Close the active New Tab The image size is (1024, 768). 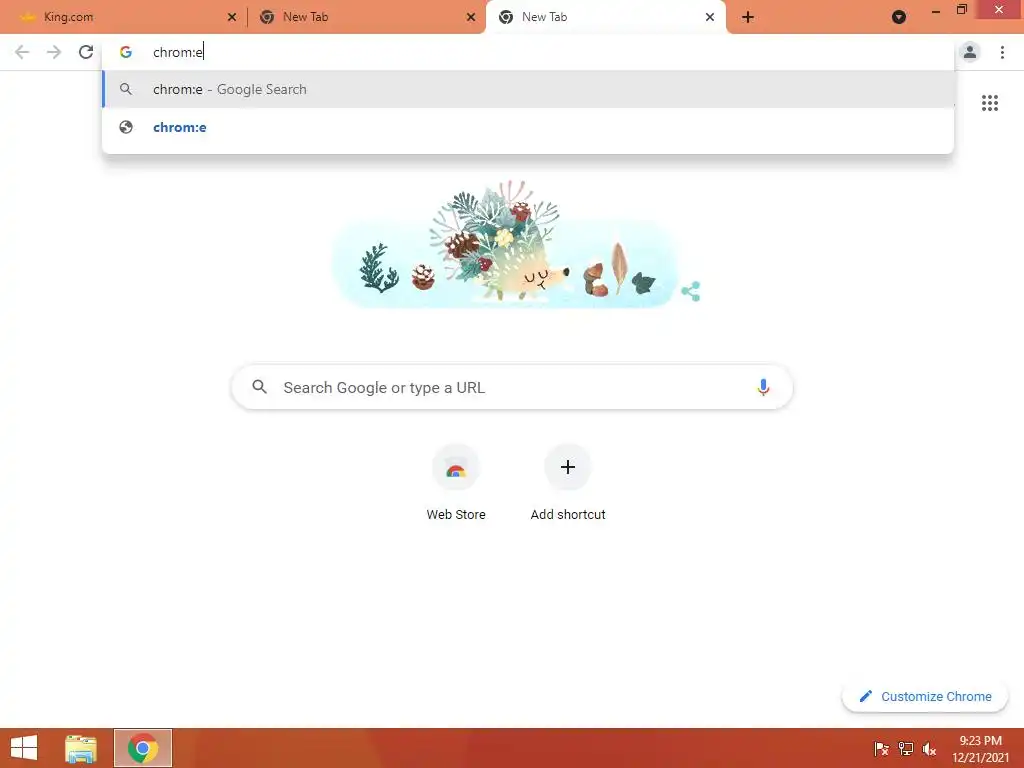tap(710, 17)
